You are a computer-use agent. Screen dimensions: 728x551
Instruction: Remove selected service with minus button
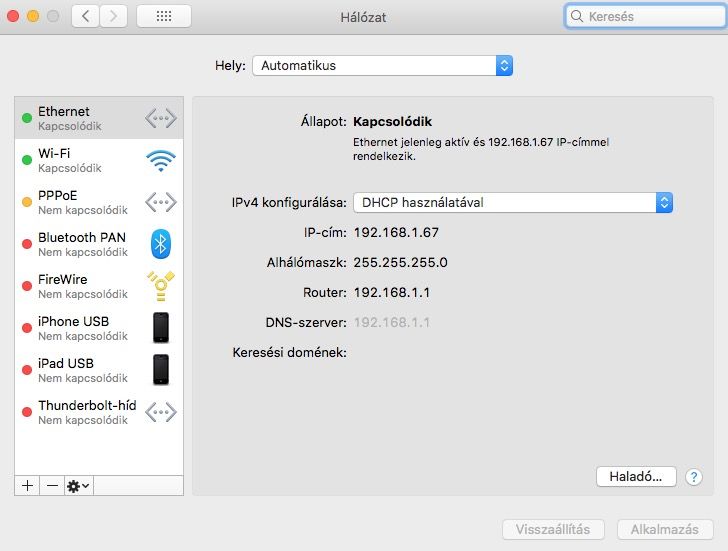click(52, 486)
